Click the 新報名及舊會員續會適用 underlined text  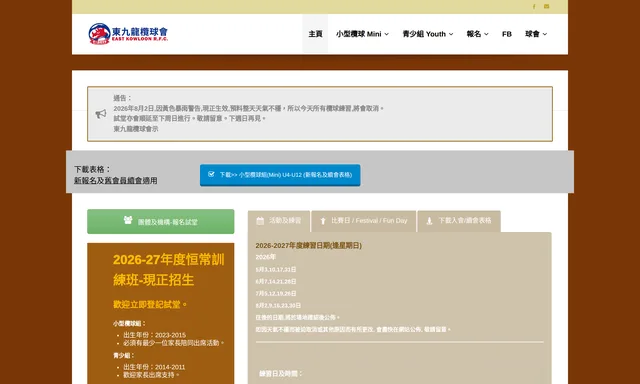(x=116, y=180)
